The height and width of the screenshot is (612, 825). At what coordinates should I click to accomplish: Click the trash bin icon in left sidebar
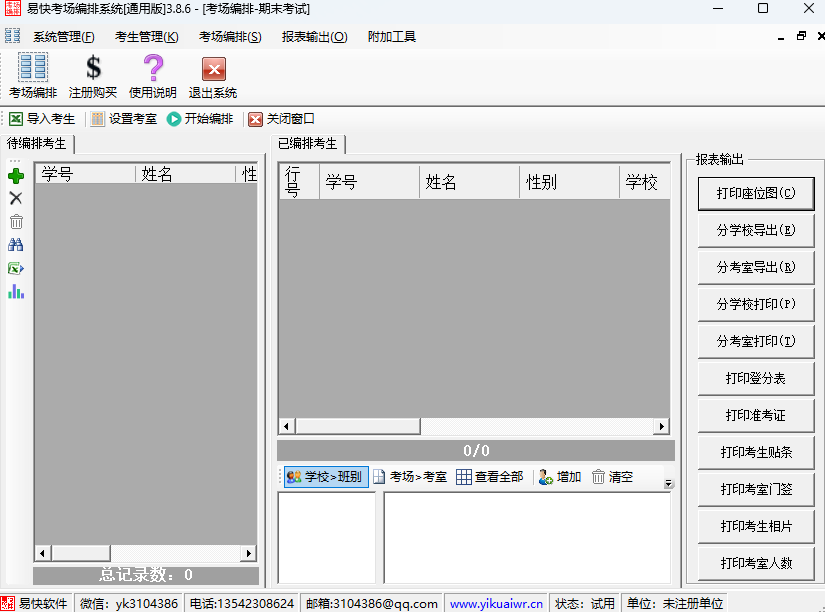[16, 222]
